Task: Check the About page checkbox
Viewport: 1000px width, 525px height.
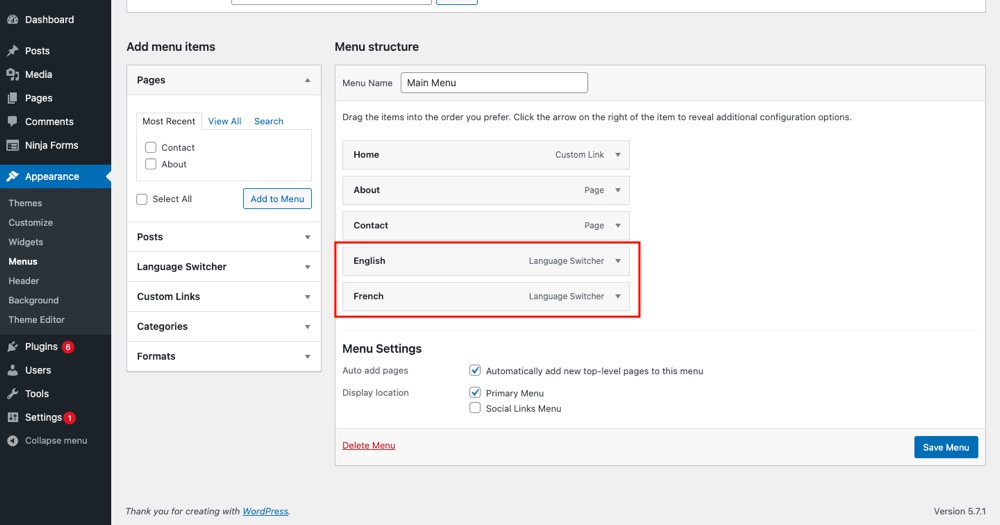Action: coord(151,164)
